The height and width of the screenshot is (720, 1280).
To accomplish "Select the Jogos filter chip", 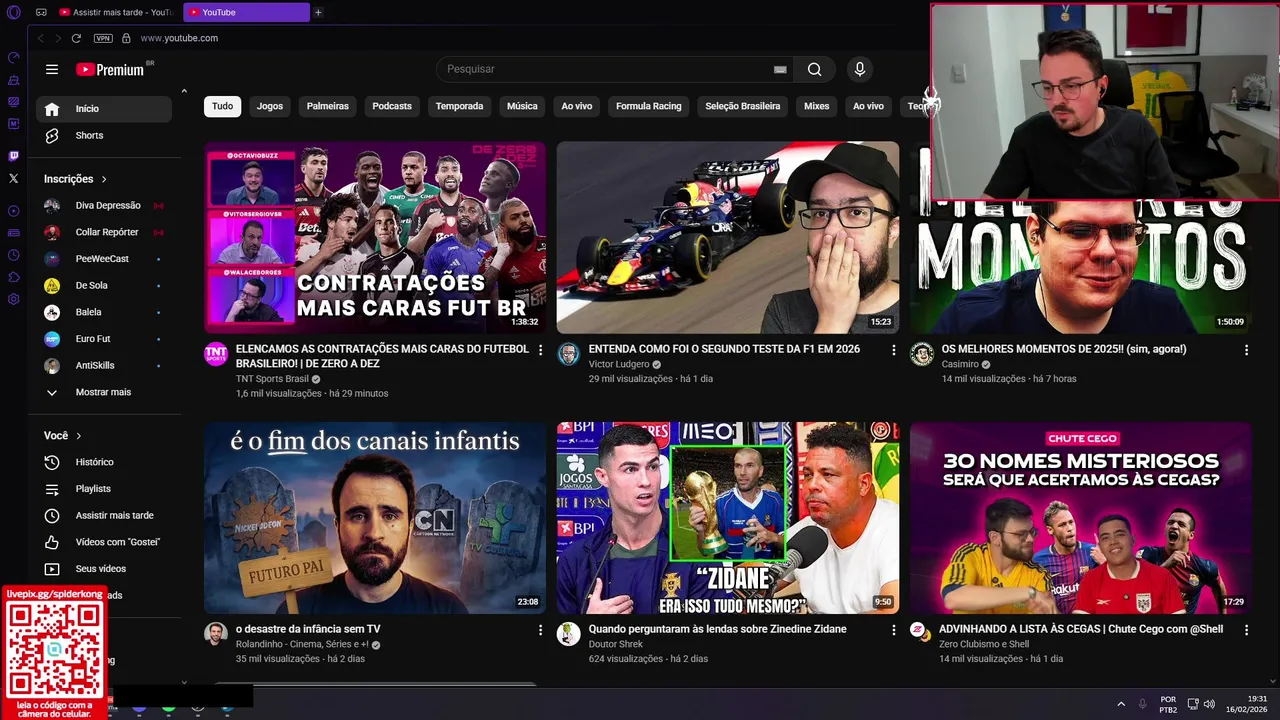I will point(270,106).
